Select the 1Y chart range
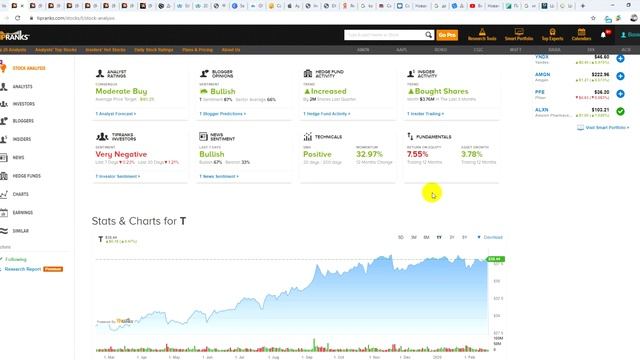640x360 pixels. pos(439,237)
